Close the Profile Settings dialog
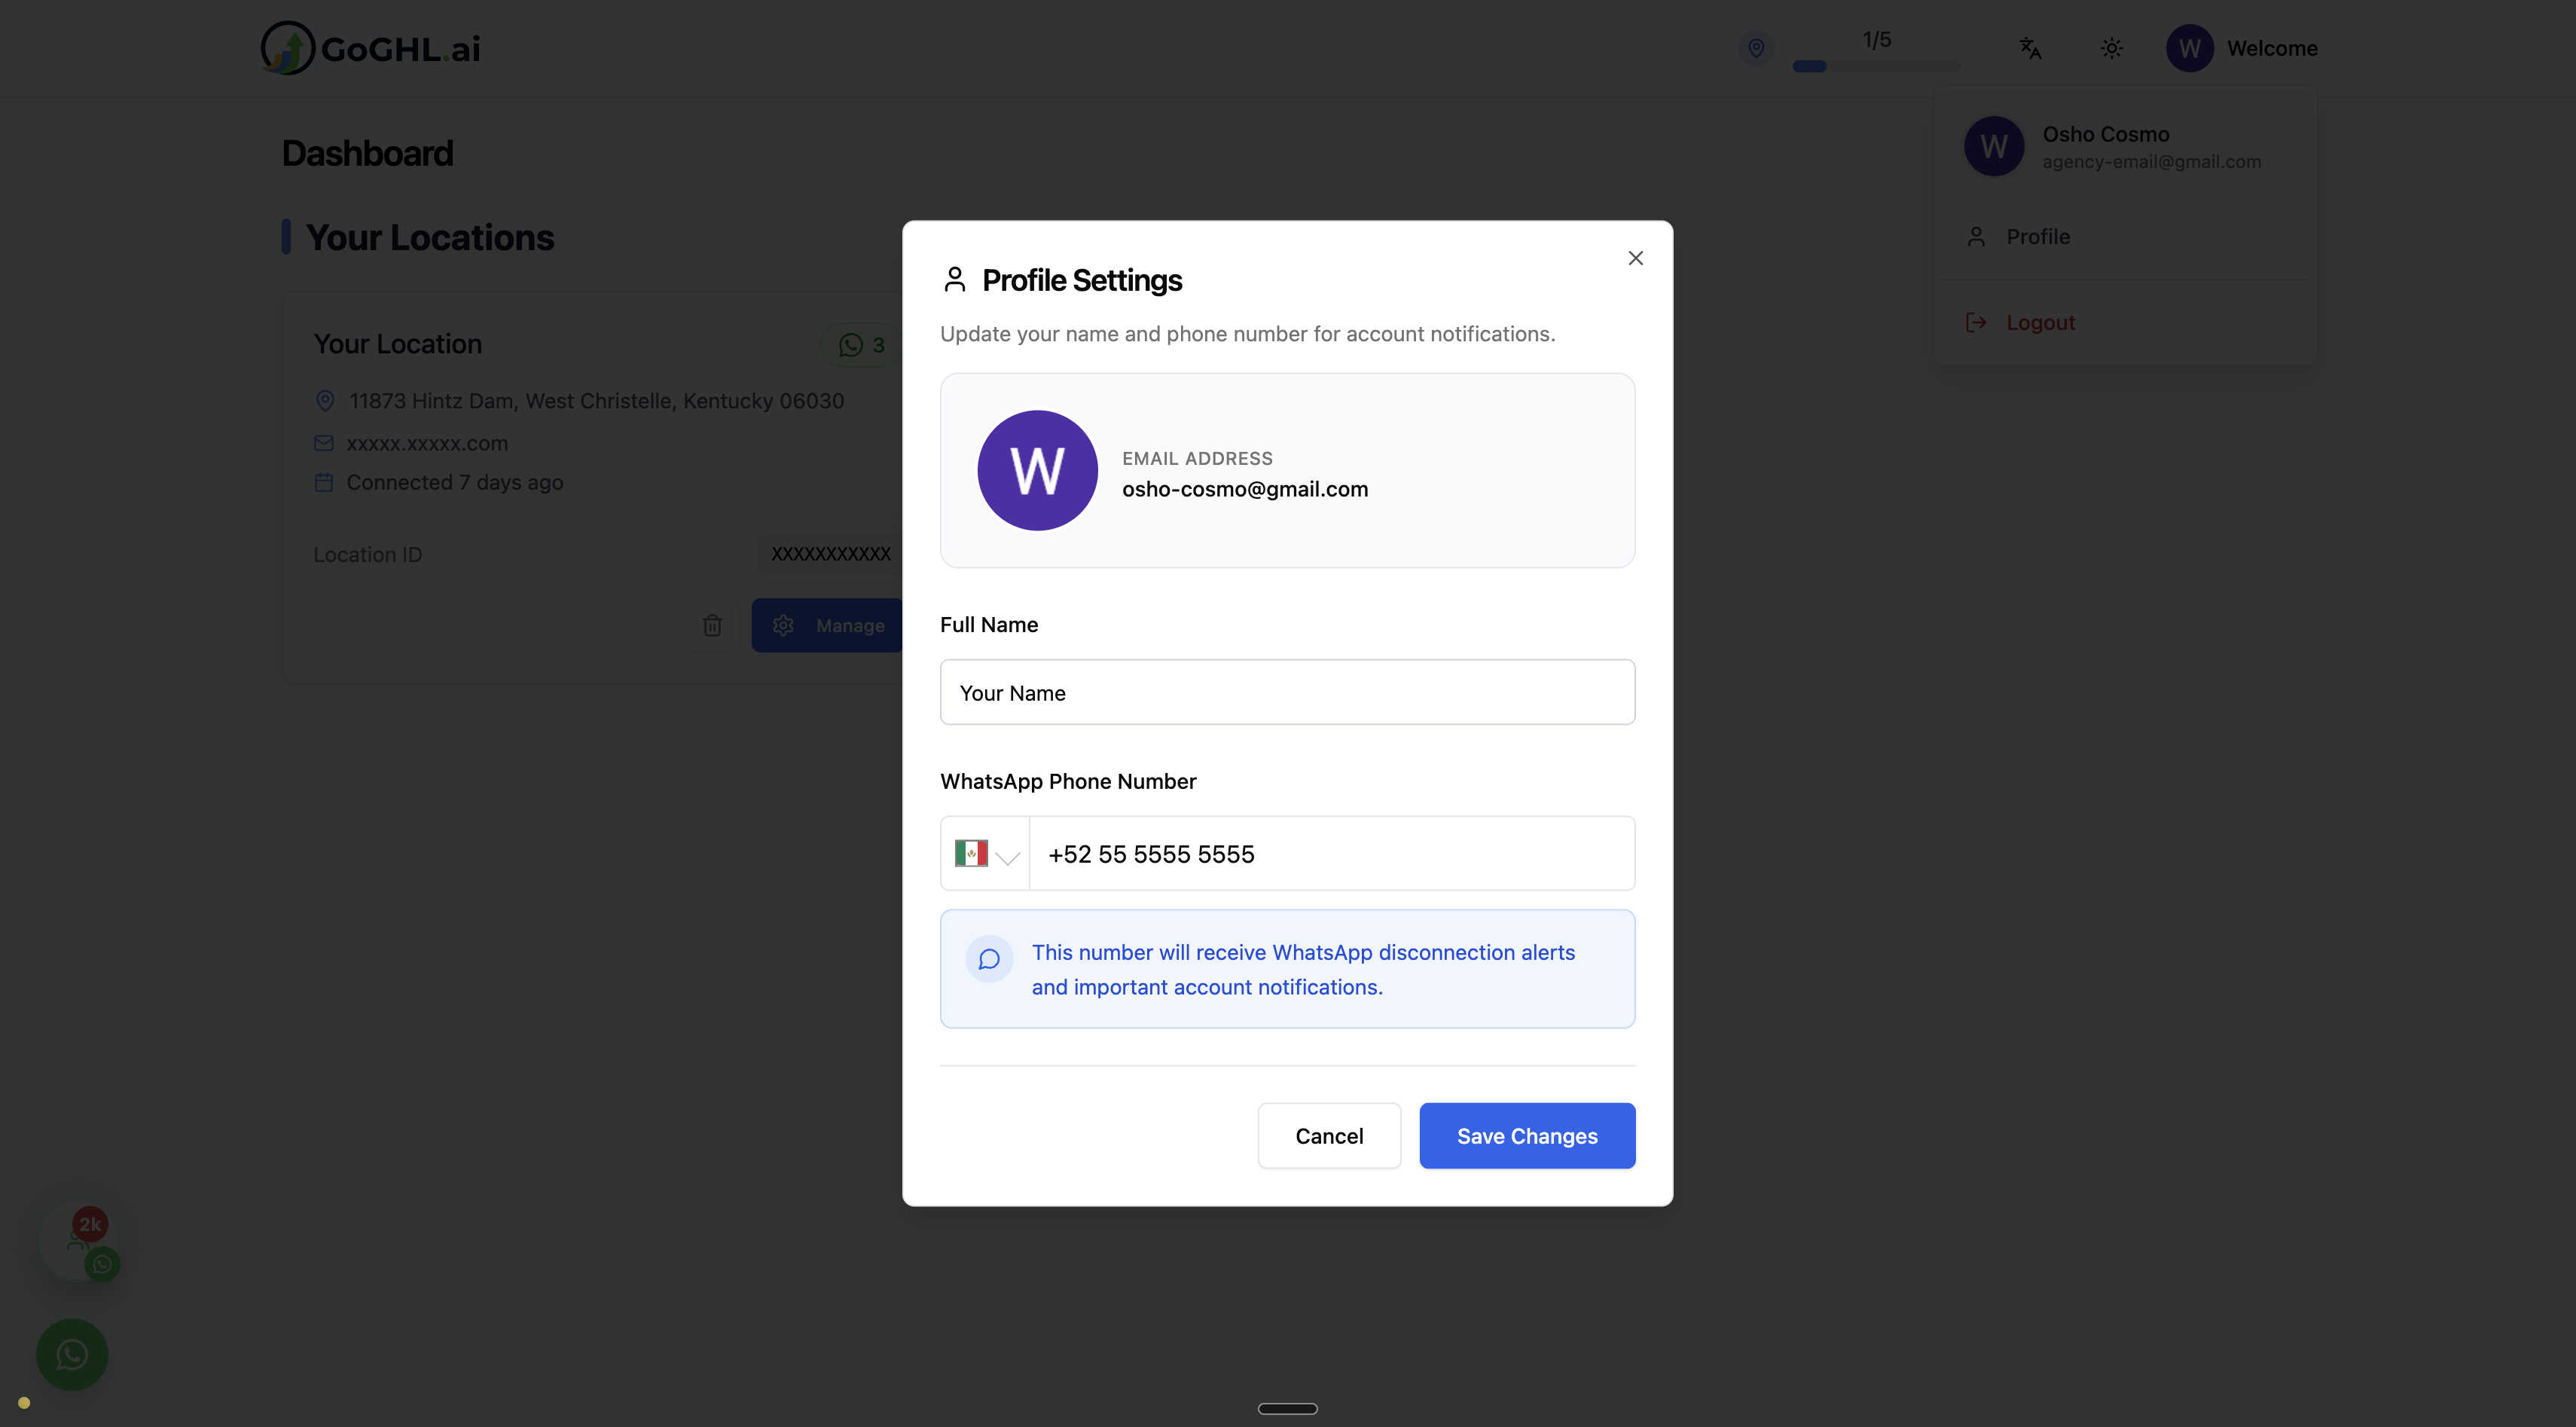 point(1635,258)
